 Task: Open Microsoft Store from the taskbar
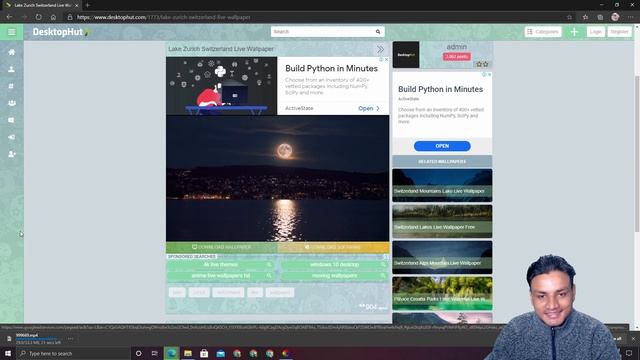(204, 353)
